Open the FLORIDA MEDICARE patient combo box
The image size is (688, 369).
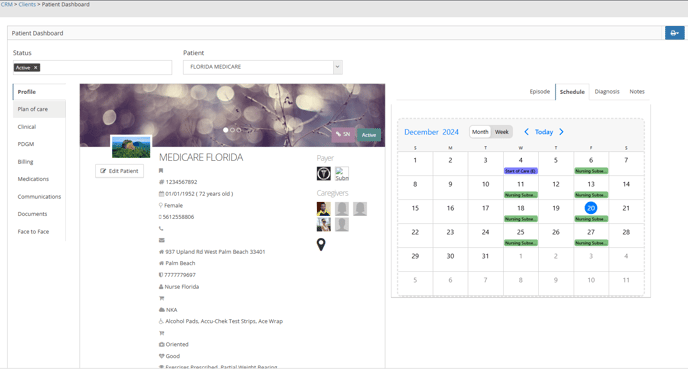click(262, 67)
